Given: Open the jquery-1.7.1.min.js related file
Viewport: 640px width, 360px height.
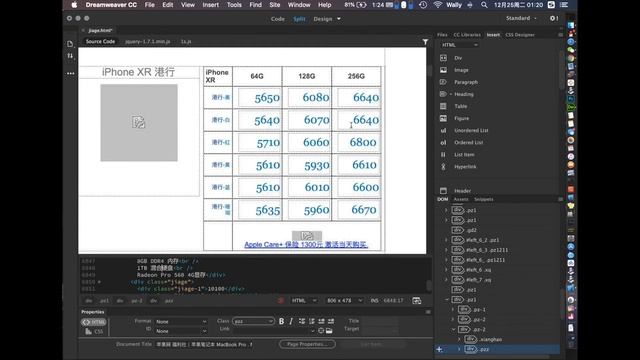Looking at the screenshot, I should 148,42.
